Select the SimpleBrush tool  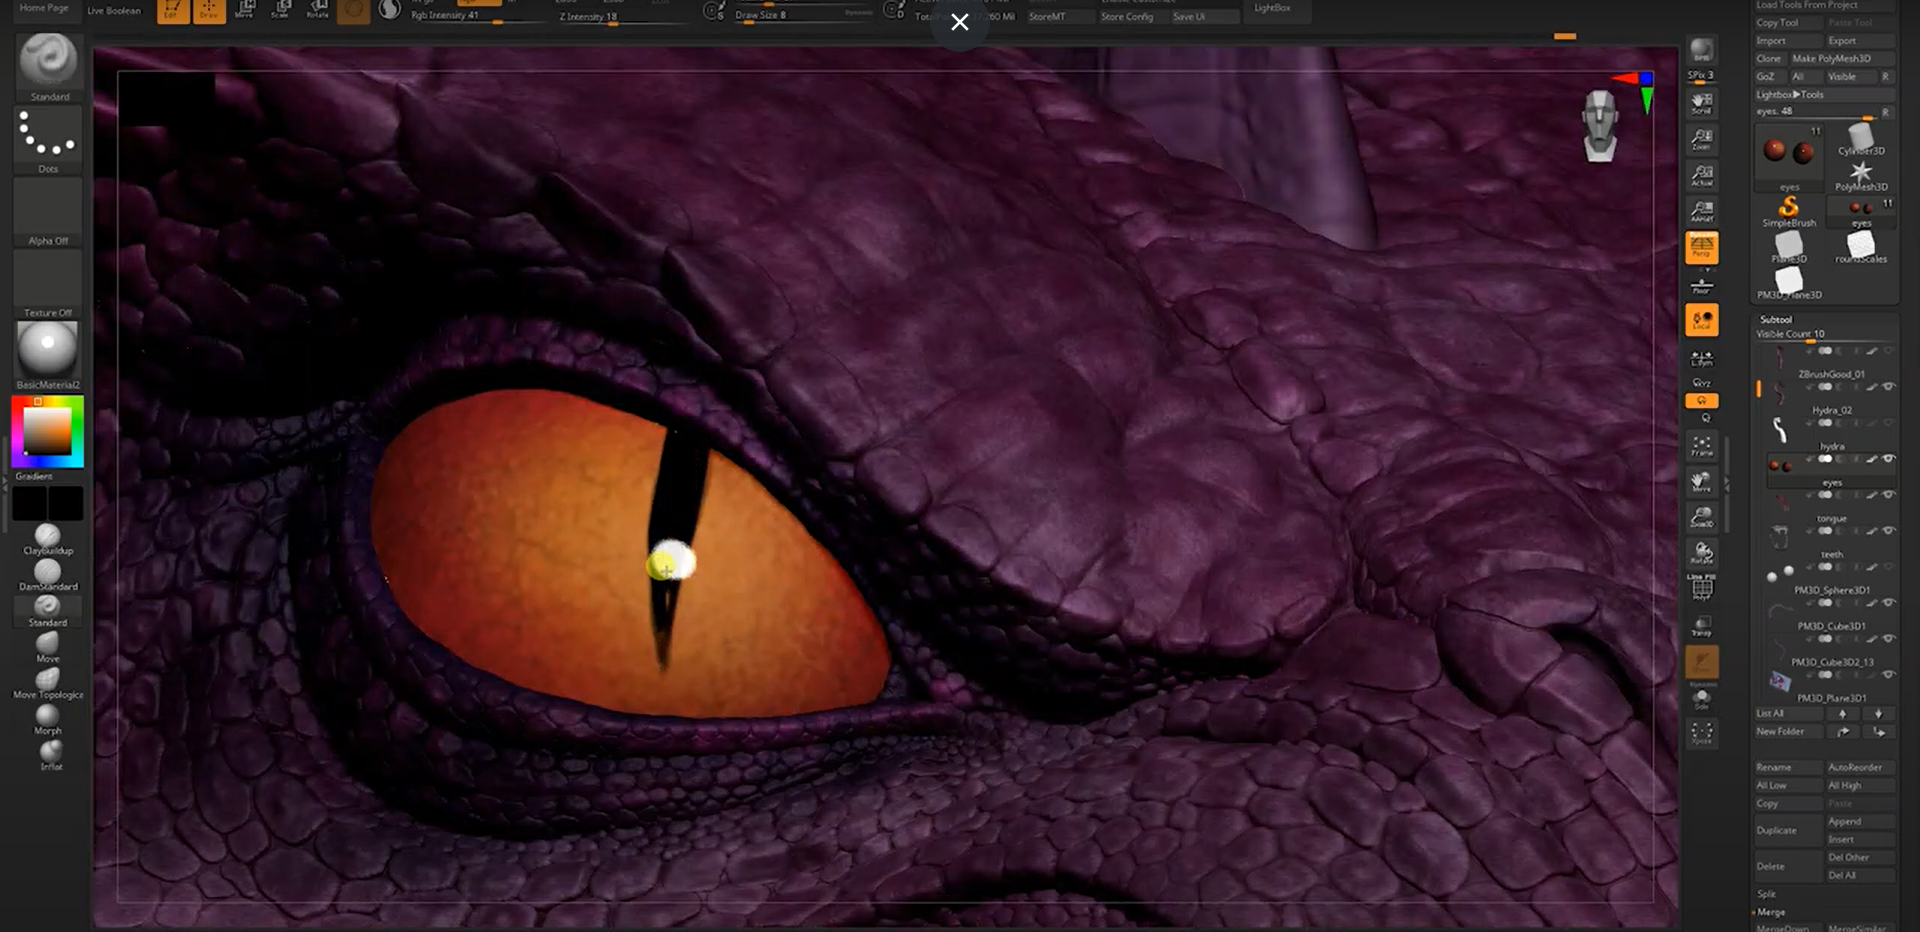(x=1788, y=208)
